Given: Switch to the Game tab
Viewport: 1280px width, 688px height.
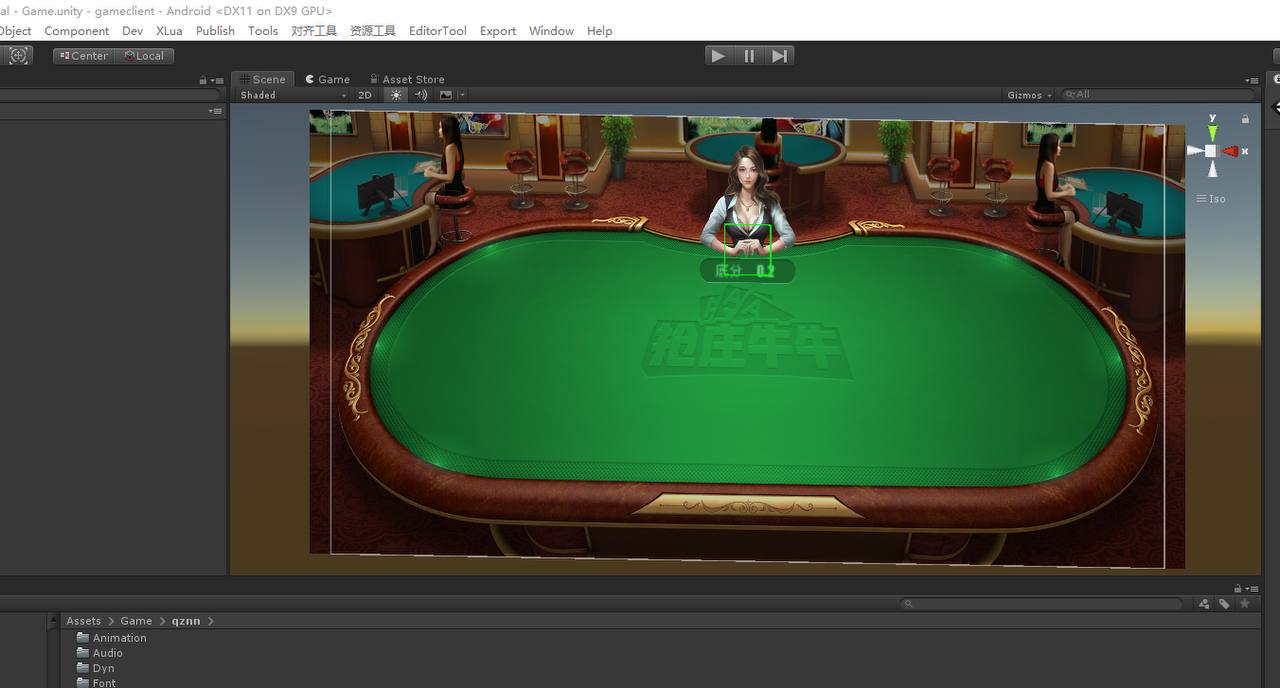Looking at the screenshot, I should coord(327,79).
